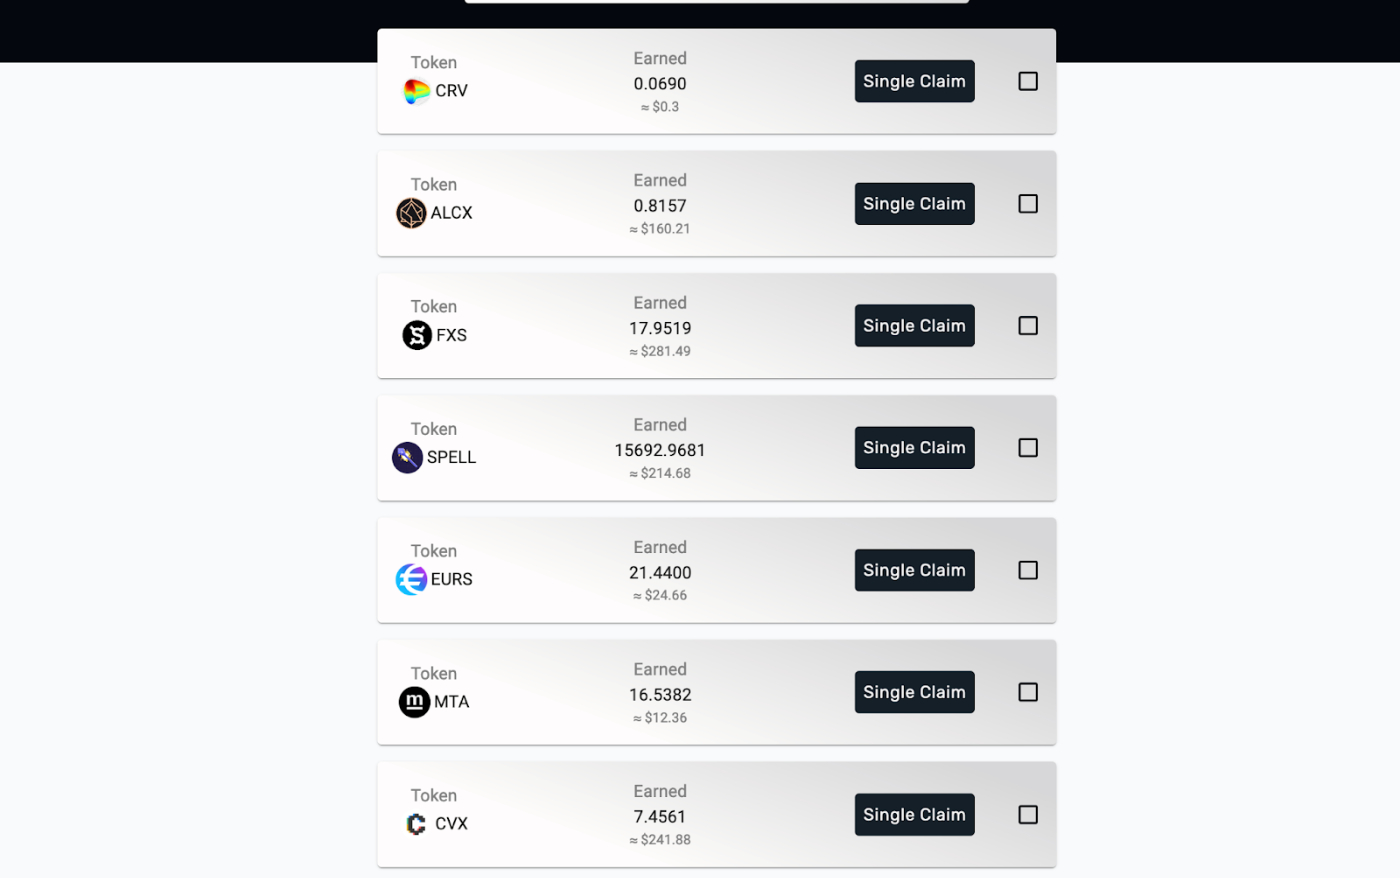Screen dimensions: 1400x878
Task: Check the ALCX claim checkbox
Action: [1028, 204]
